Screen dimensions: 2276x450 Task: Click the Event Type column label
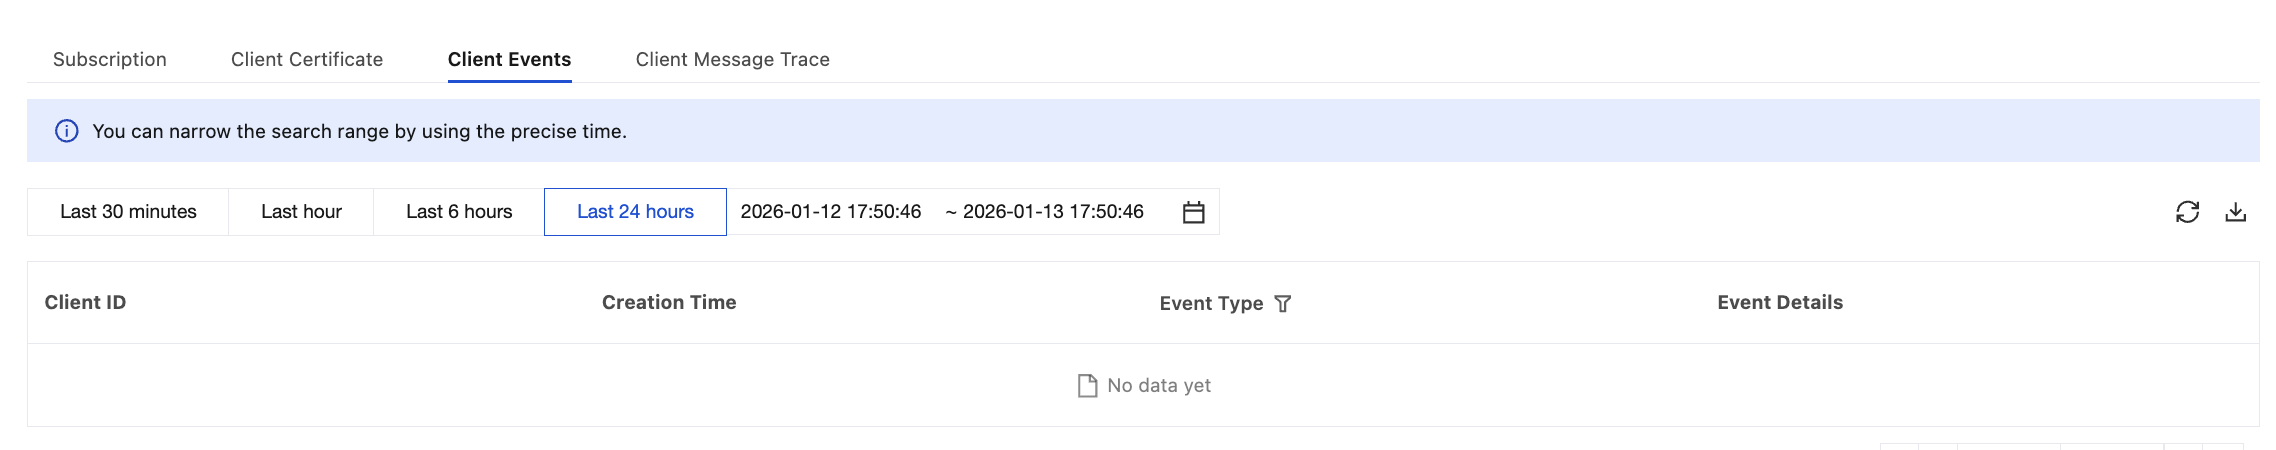[x=1211, y=304]
